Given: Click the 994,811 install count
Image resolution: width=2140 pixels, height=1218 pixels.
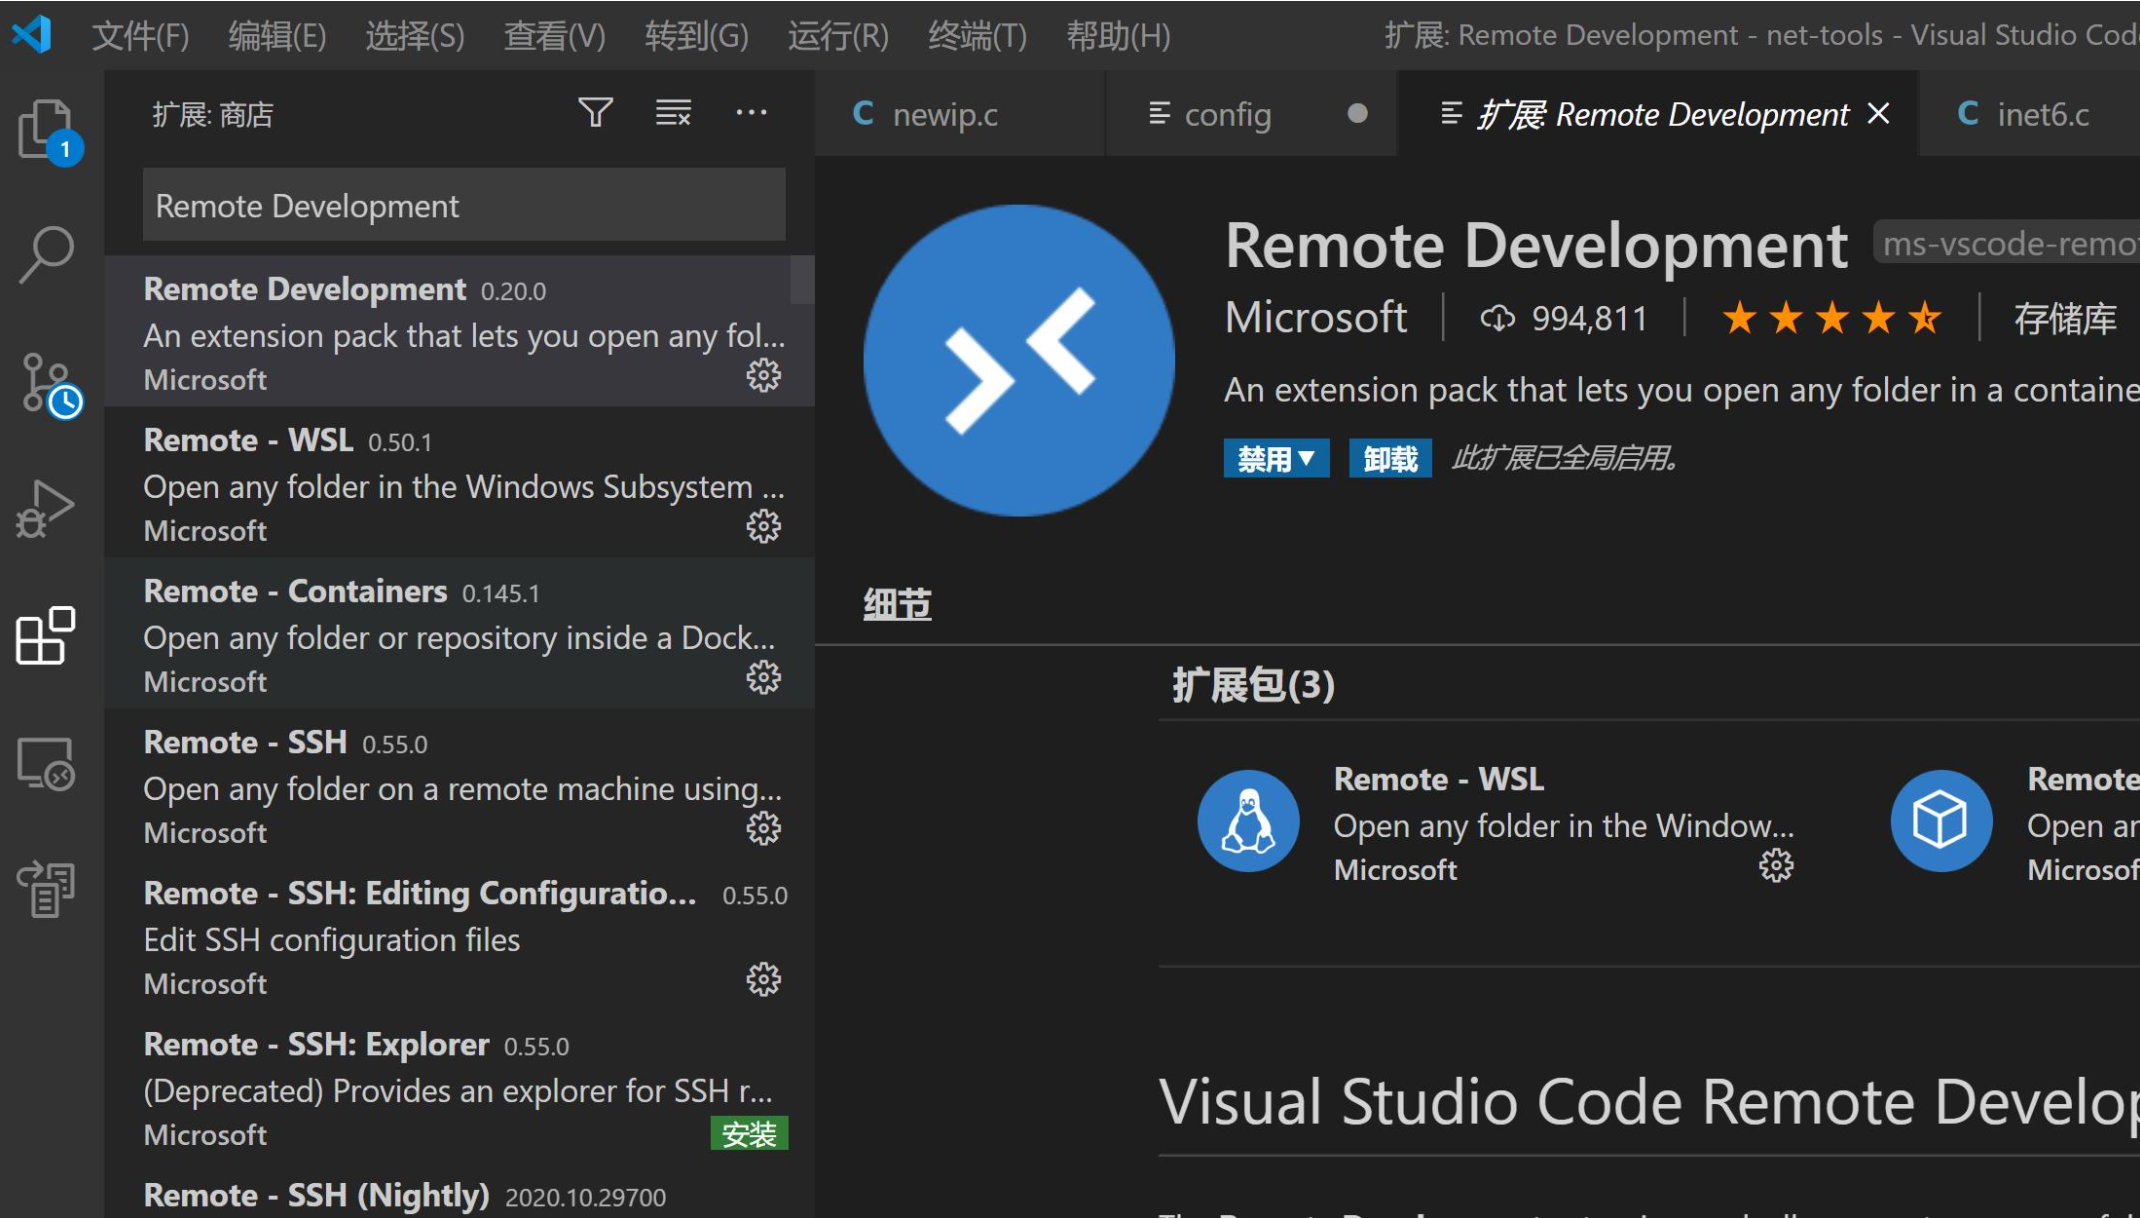Looking at the screenshot, I should click(1589, 319).
